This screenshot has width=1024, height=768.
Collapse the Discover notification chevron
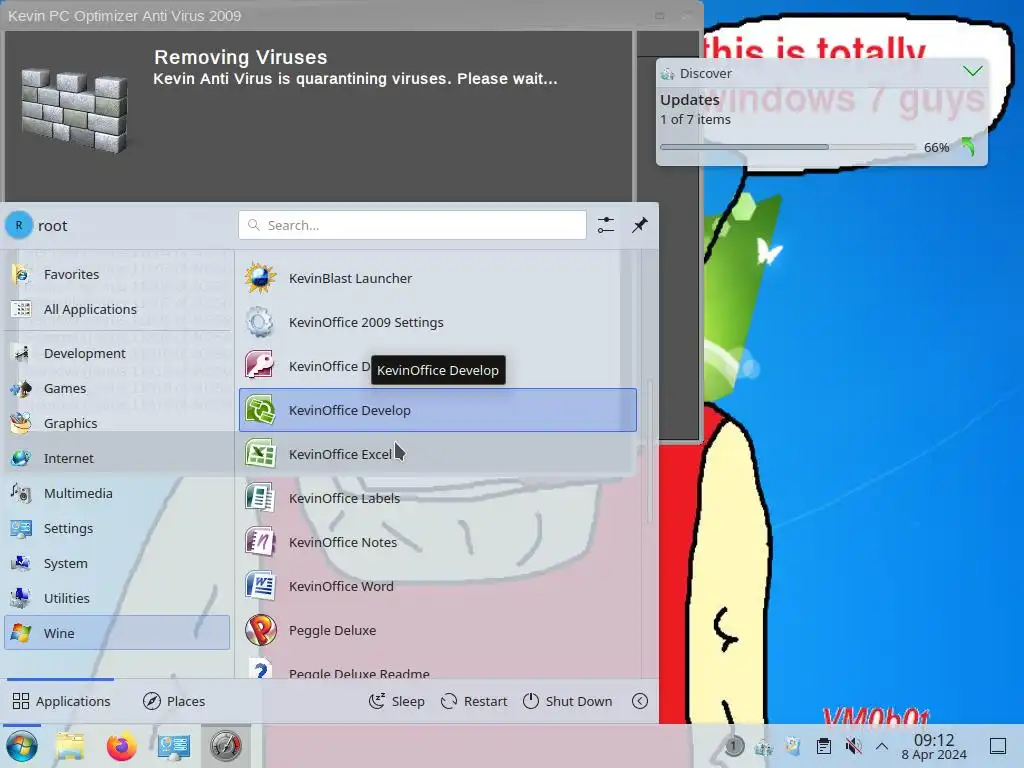click(x=972, y=71)
